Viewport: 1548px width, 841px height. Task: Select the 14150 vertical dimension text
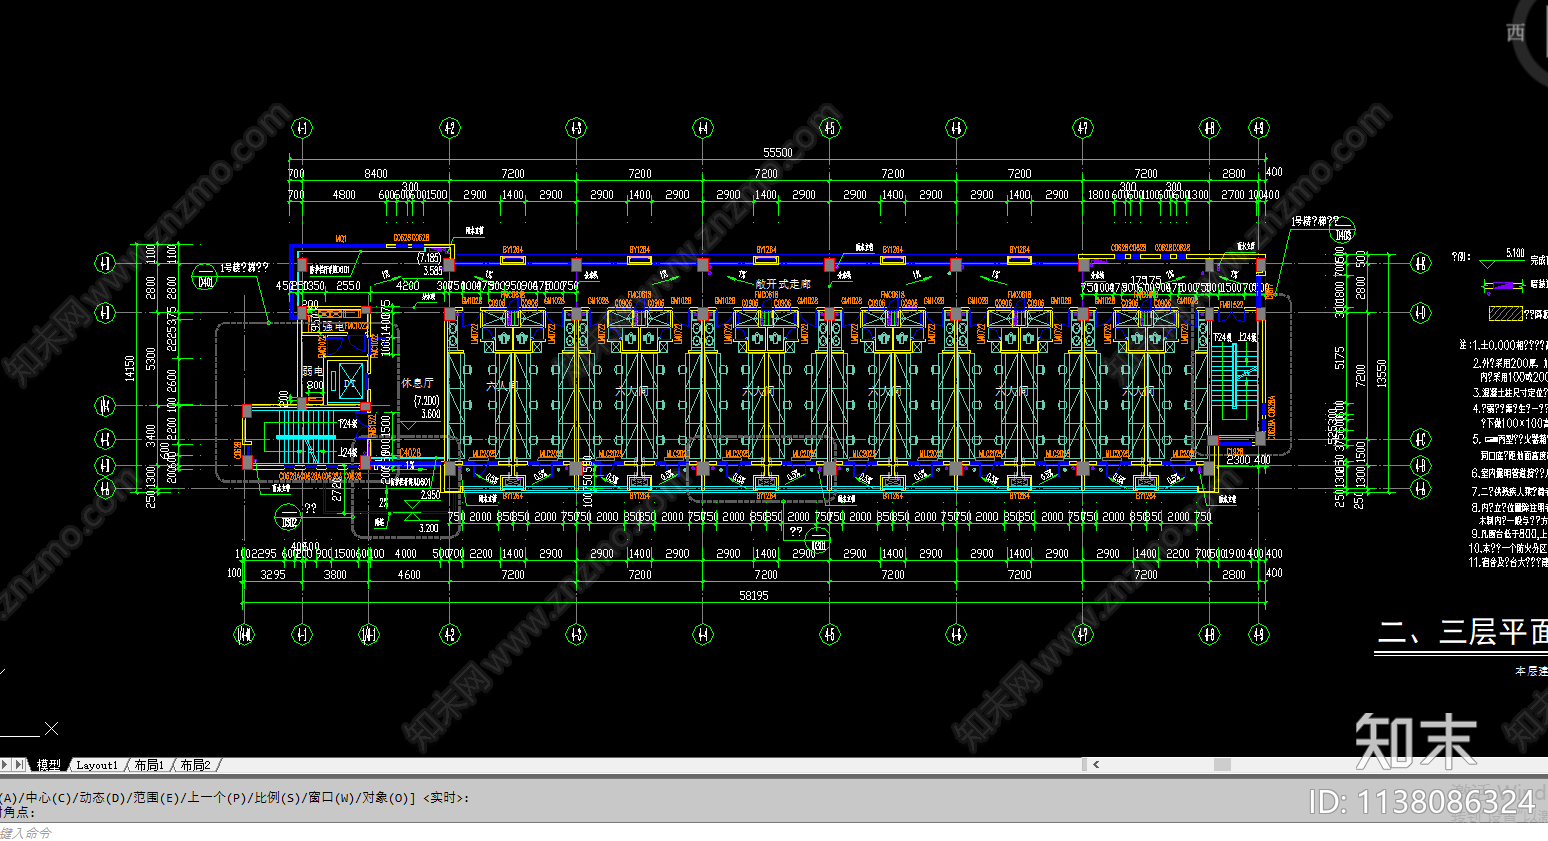[129, 368]
